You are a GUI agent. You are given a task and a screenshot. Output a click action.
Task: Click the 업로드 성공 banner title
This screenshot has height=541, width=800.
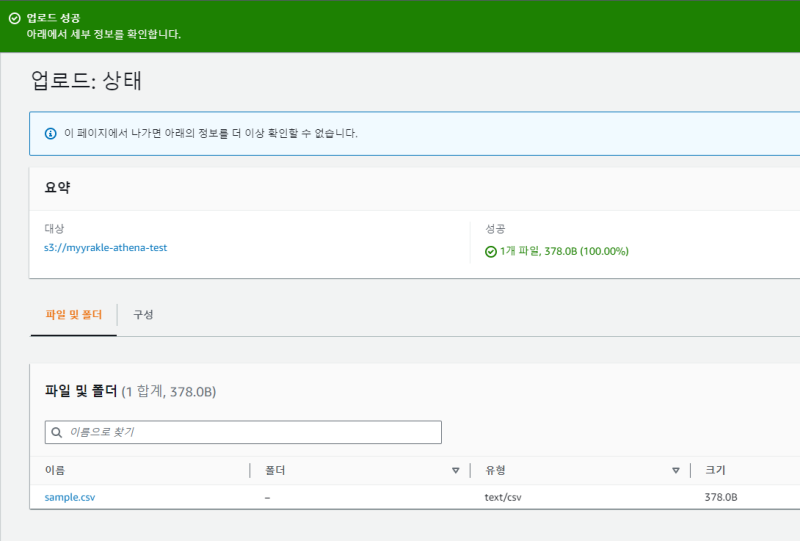(x=54, y=18)
